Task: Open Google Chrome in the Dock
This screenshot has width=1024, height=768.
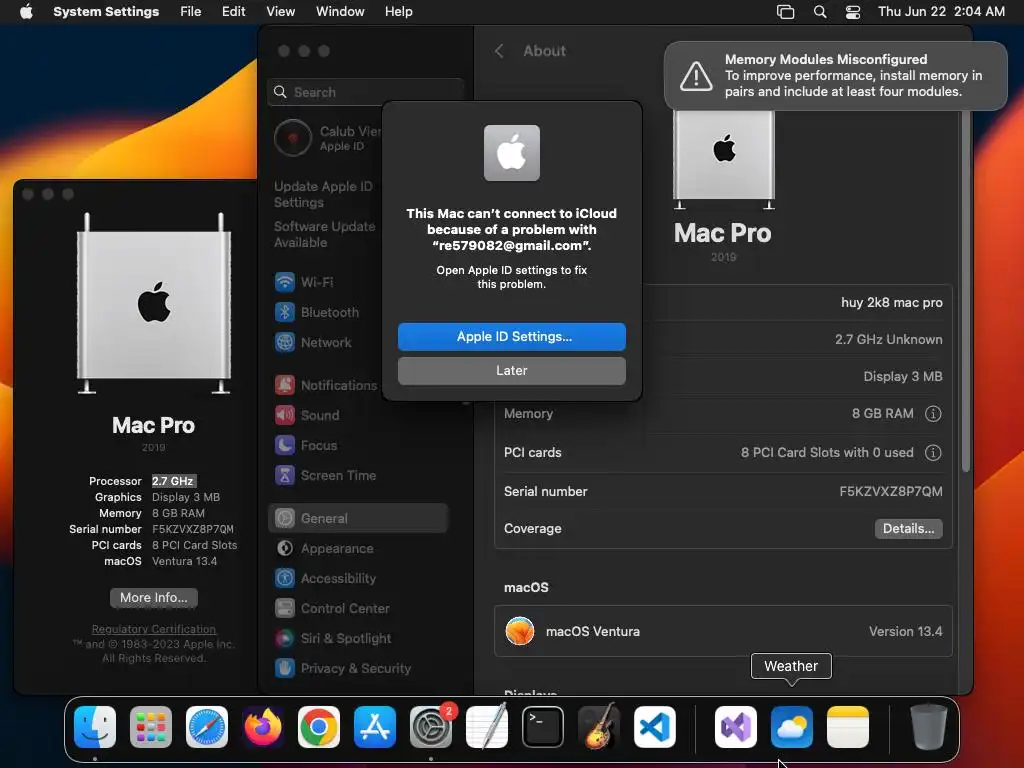Action: (x=319, y=727)
